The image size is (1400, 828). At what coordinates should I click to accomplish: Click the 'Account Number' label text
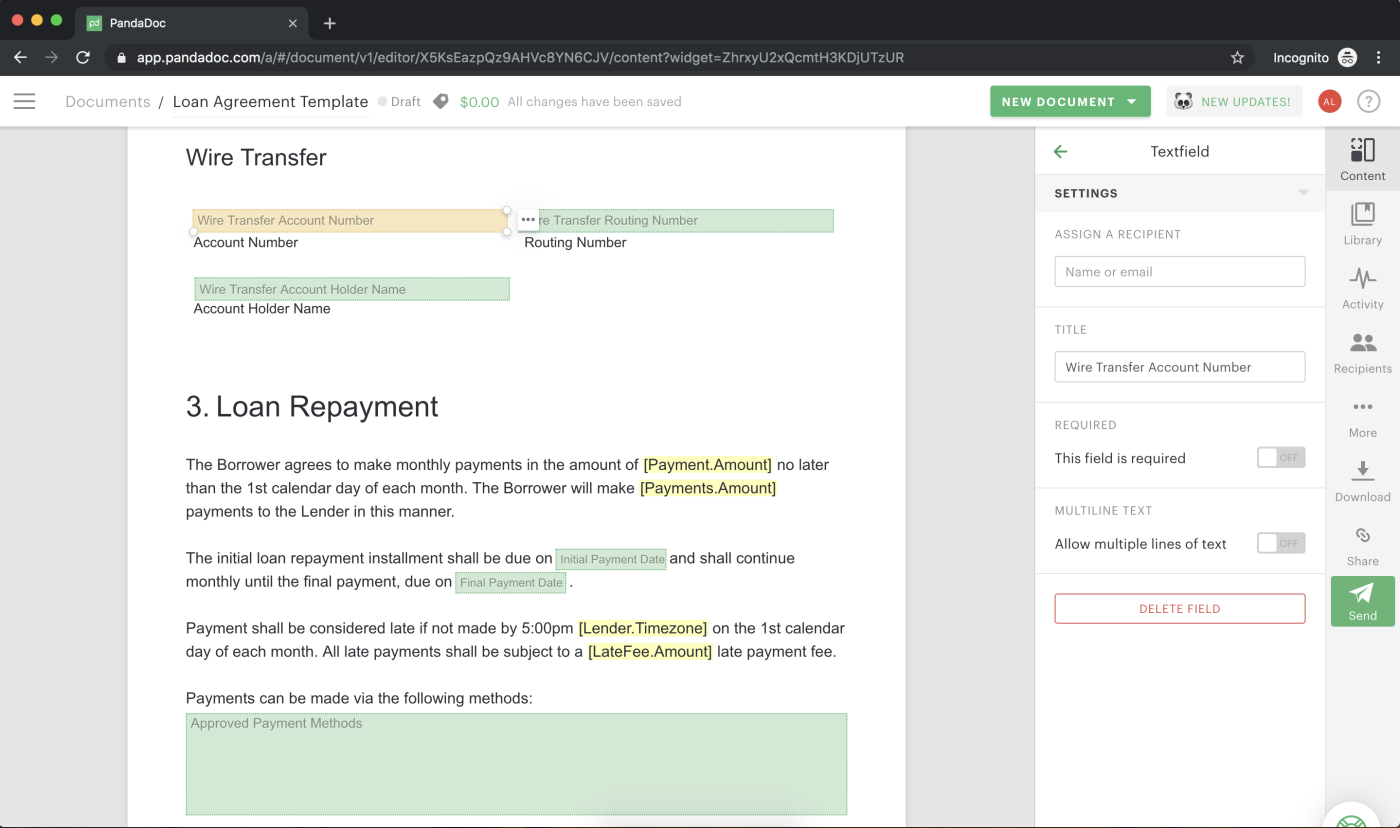(x=246, y=242)
